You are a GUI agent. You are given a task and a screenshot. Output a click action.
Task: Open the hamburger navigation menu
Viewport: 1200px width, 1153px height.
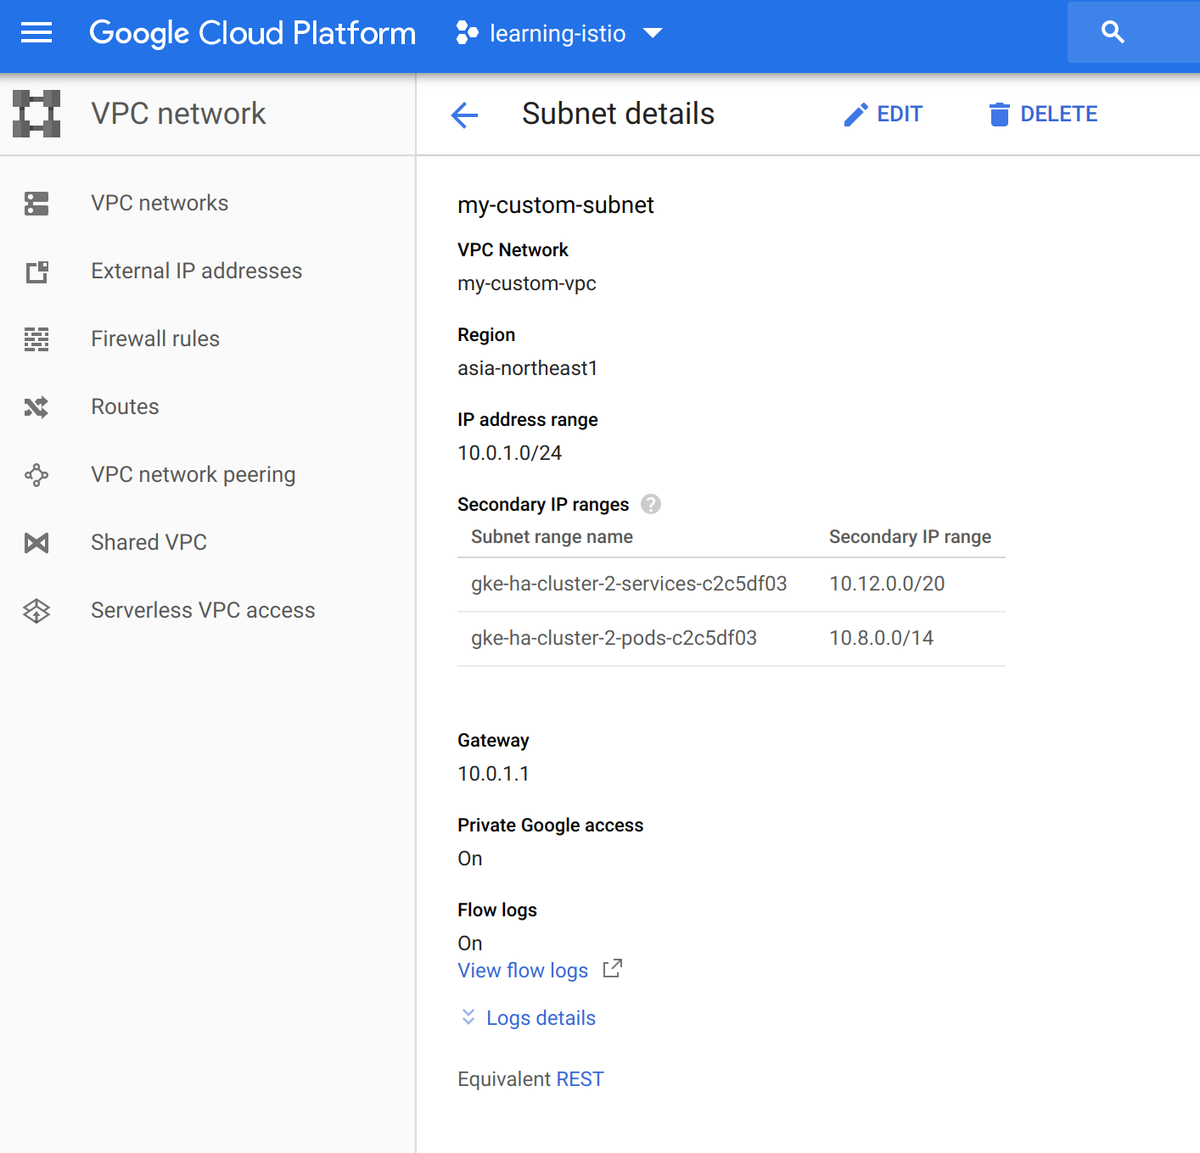(36, 33)
